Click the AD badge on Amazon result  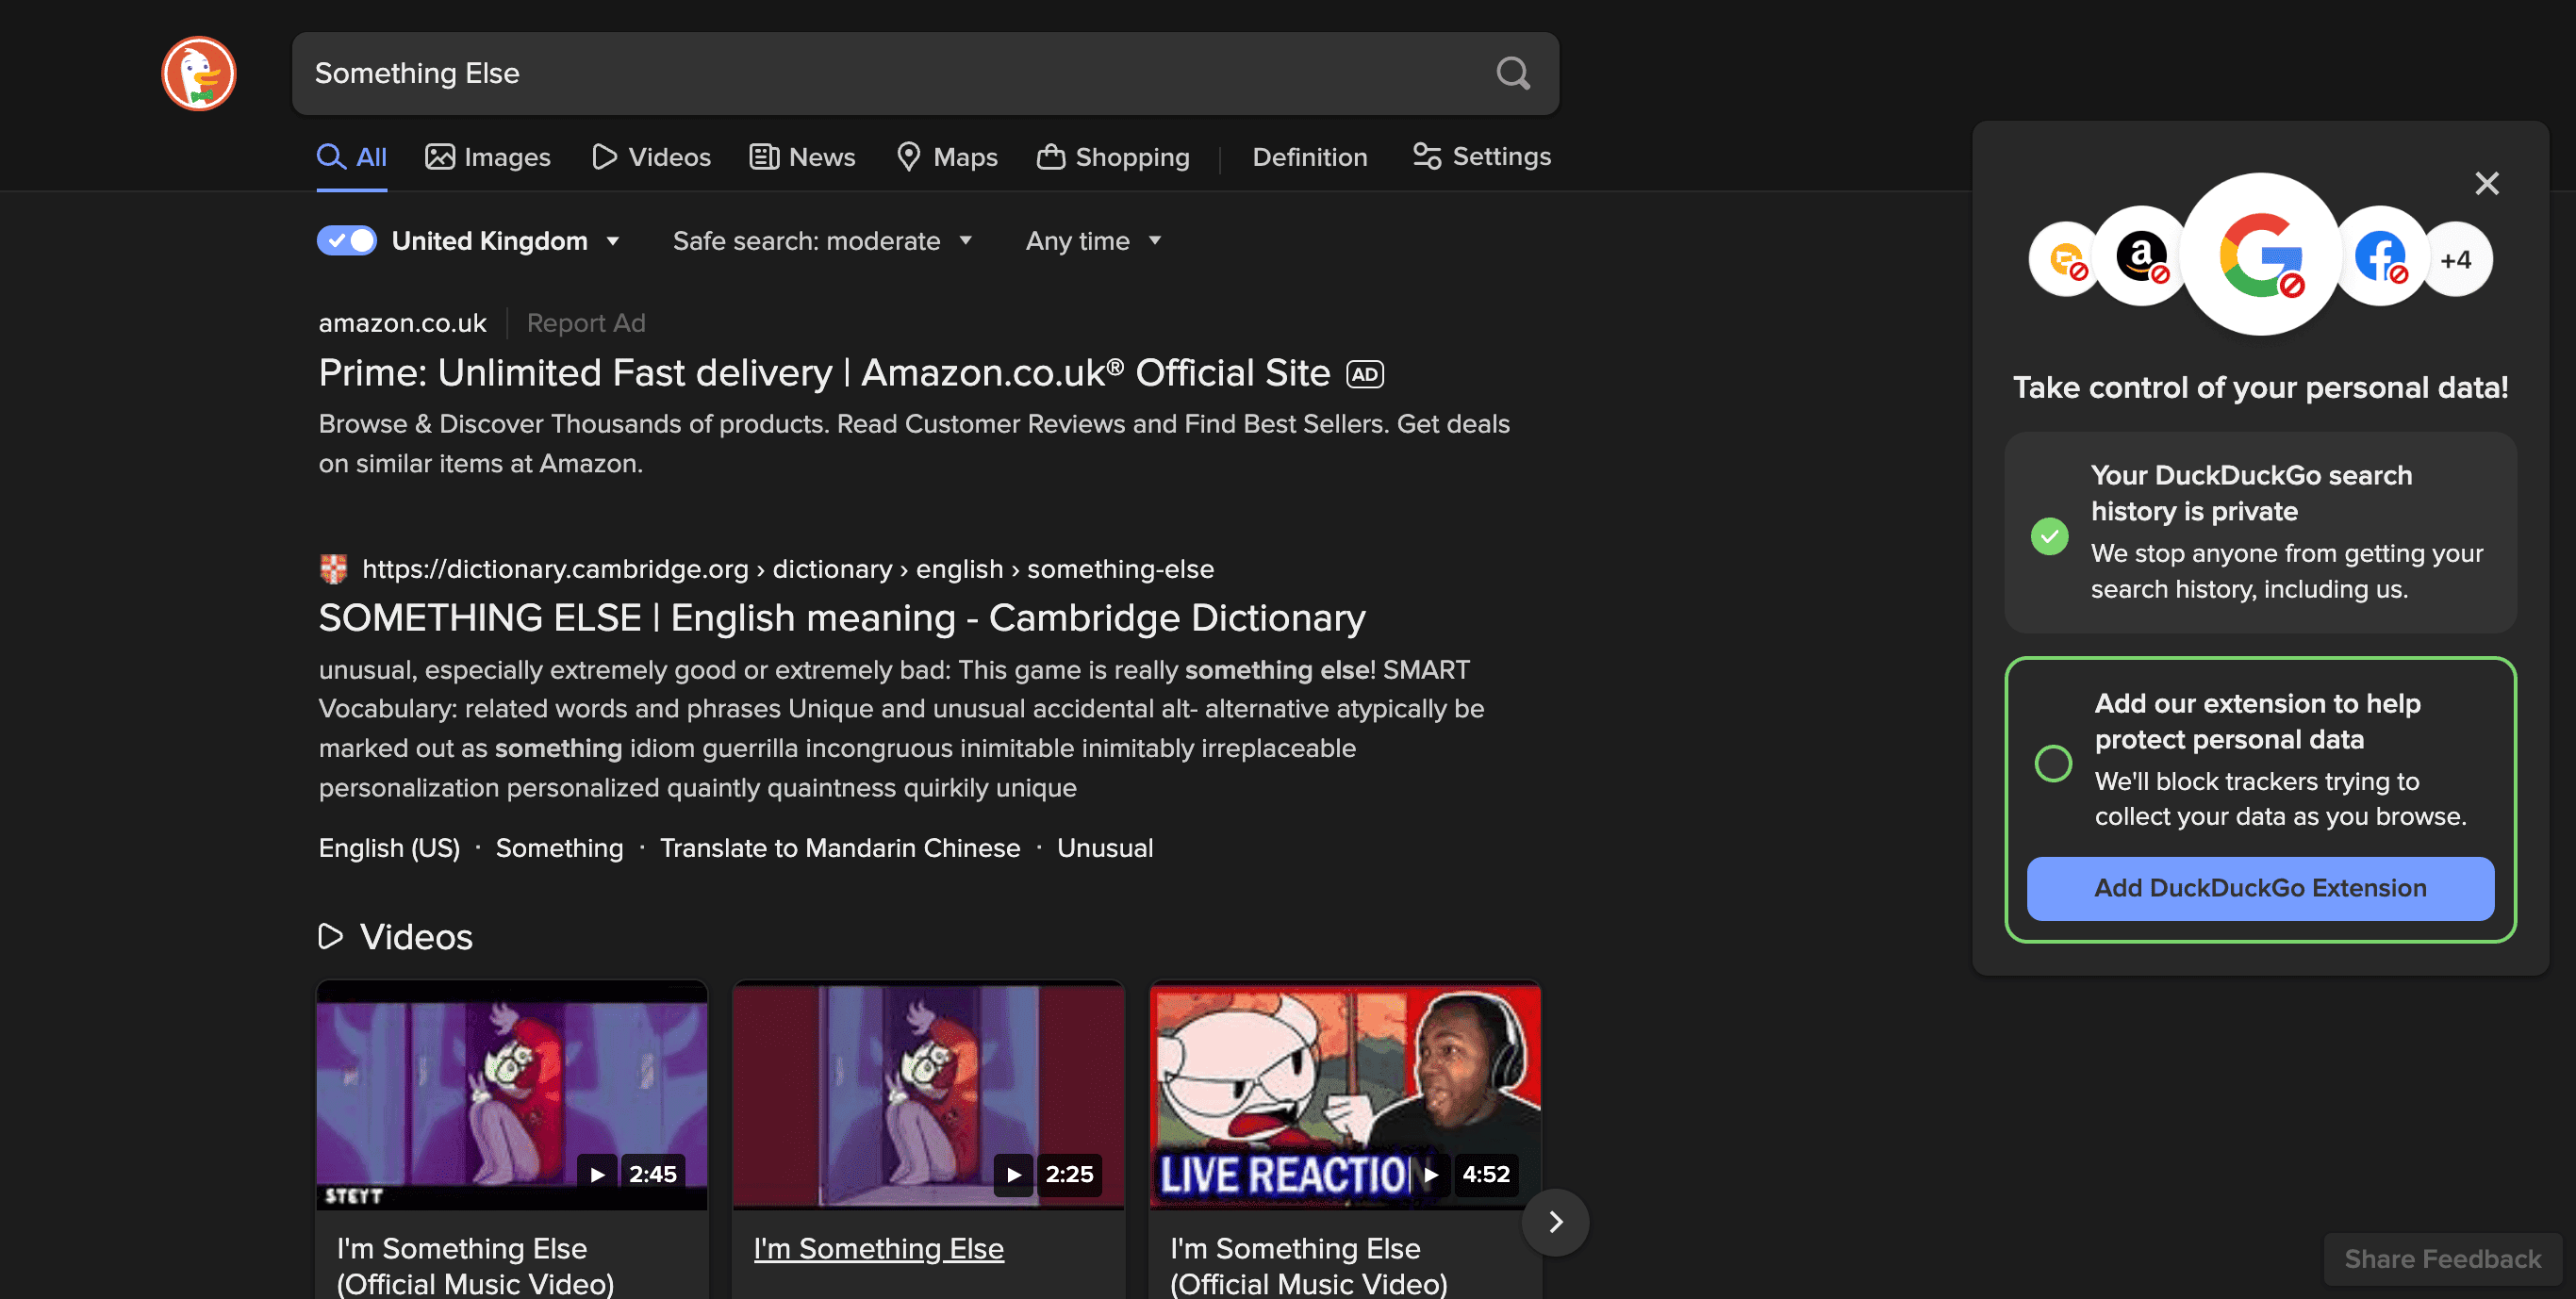click(1365, 374)
